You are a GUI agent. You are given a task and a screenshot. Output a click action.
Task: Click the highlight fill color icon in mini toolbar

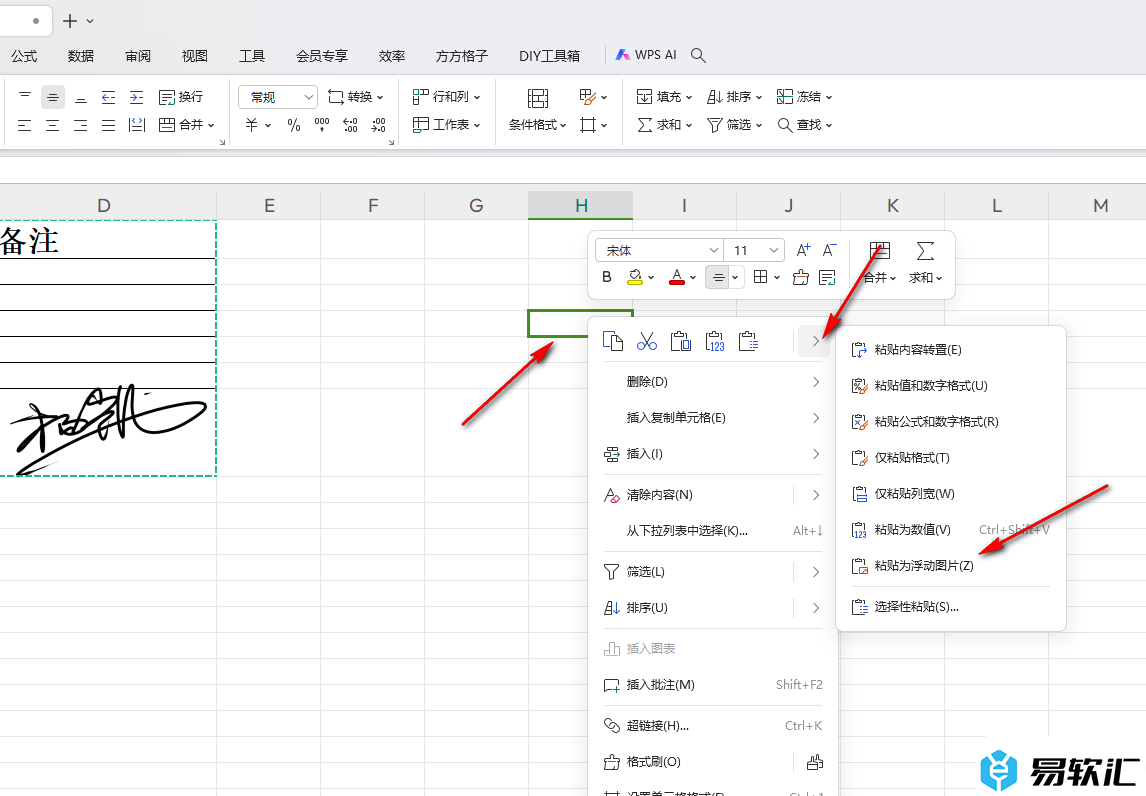click(634, 277)
